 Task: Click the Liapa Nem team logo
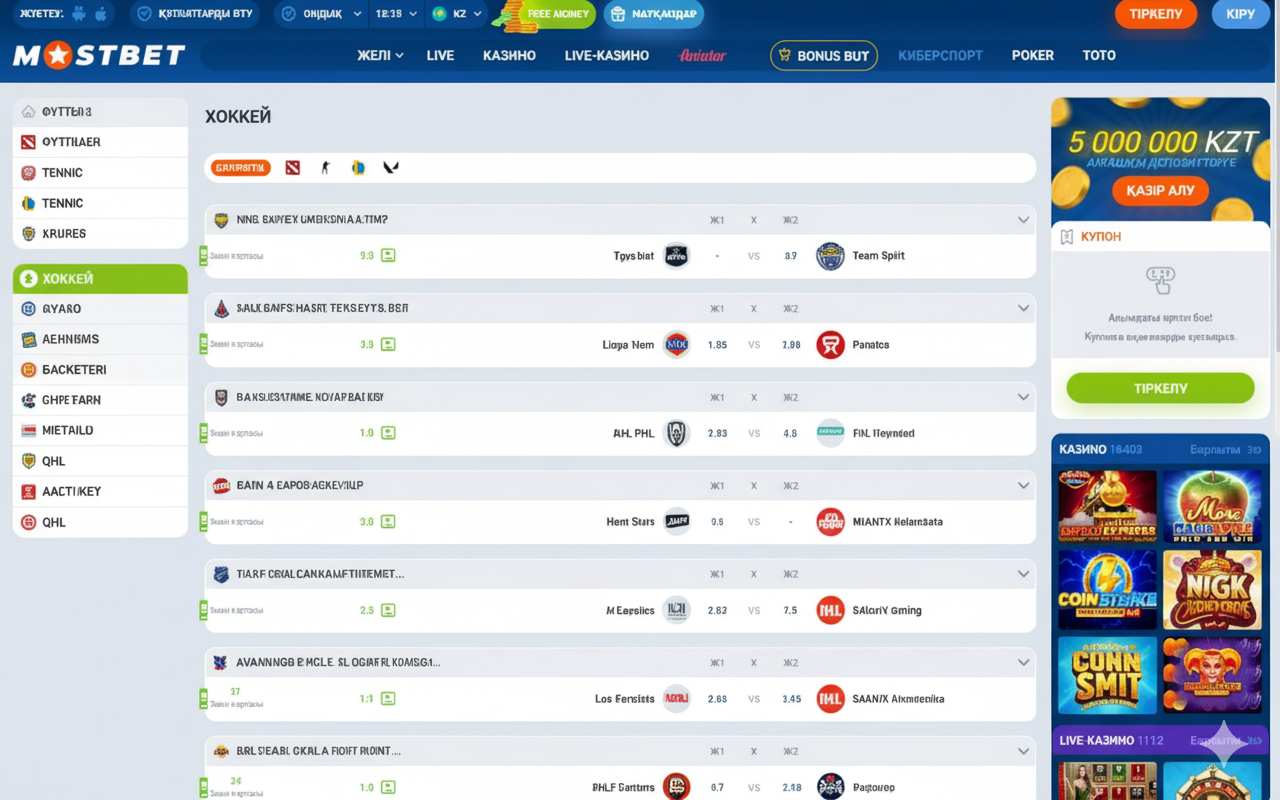[x=677, y=345]
